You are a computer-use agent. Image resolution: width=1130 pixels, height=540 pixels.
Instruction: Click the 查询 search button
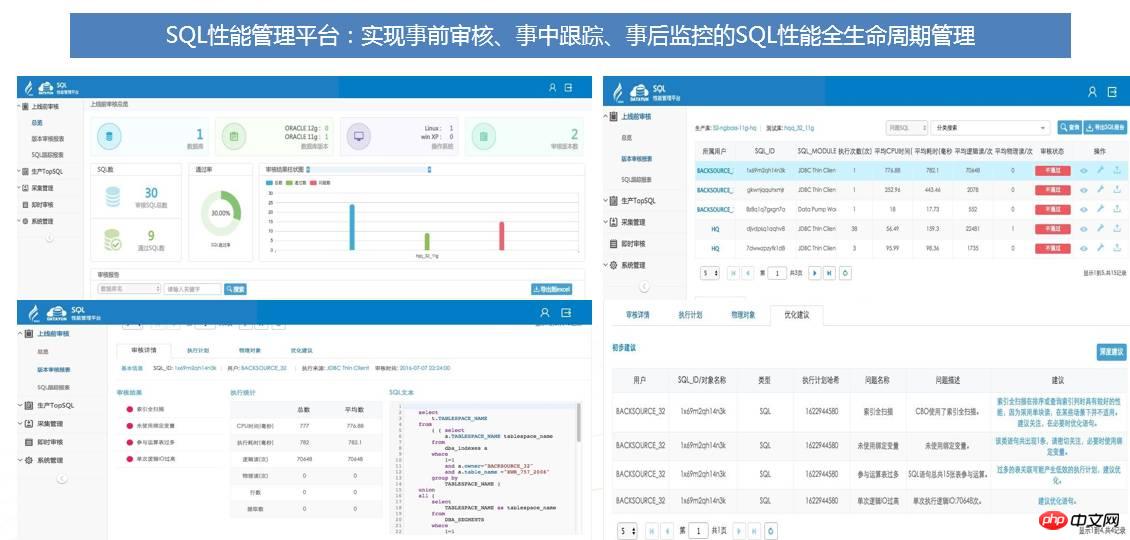(x=1069, y=128)
